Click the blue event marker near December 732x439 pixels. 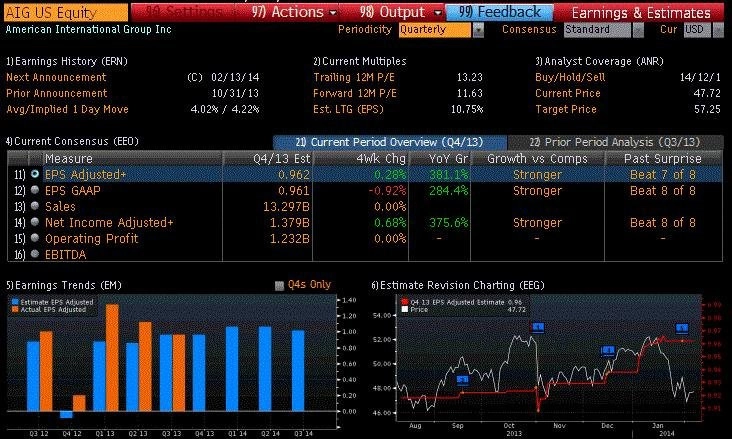coord(608,350)
